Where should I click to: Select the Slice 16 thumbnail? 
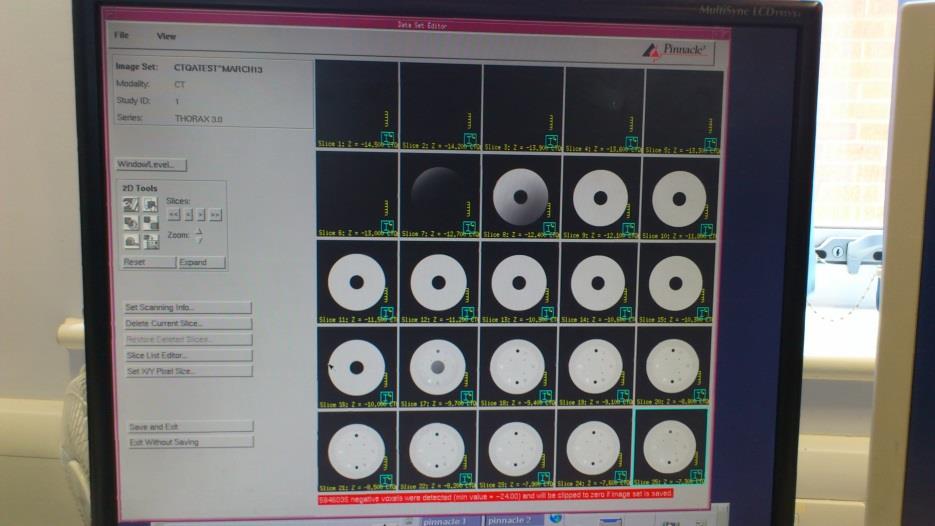click(x=357, y=367)
